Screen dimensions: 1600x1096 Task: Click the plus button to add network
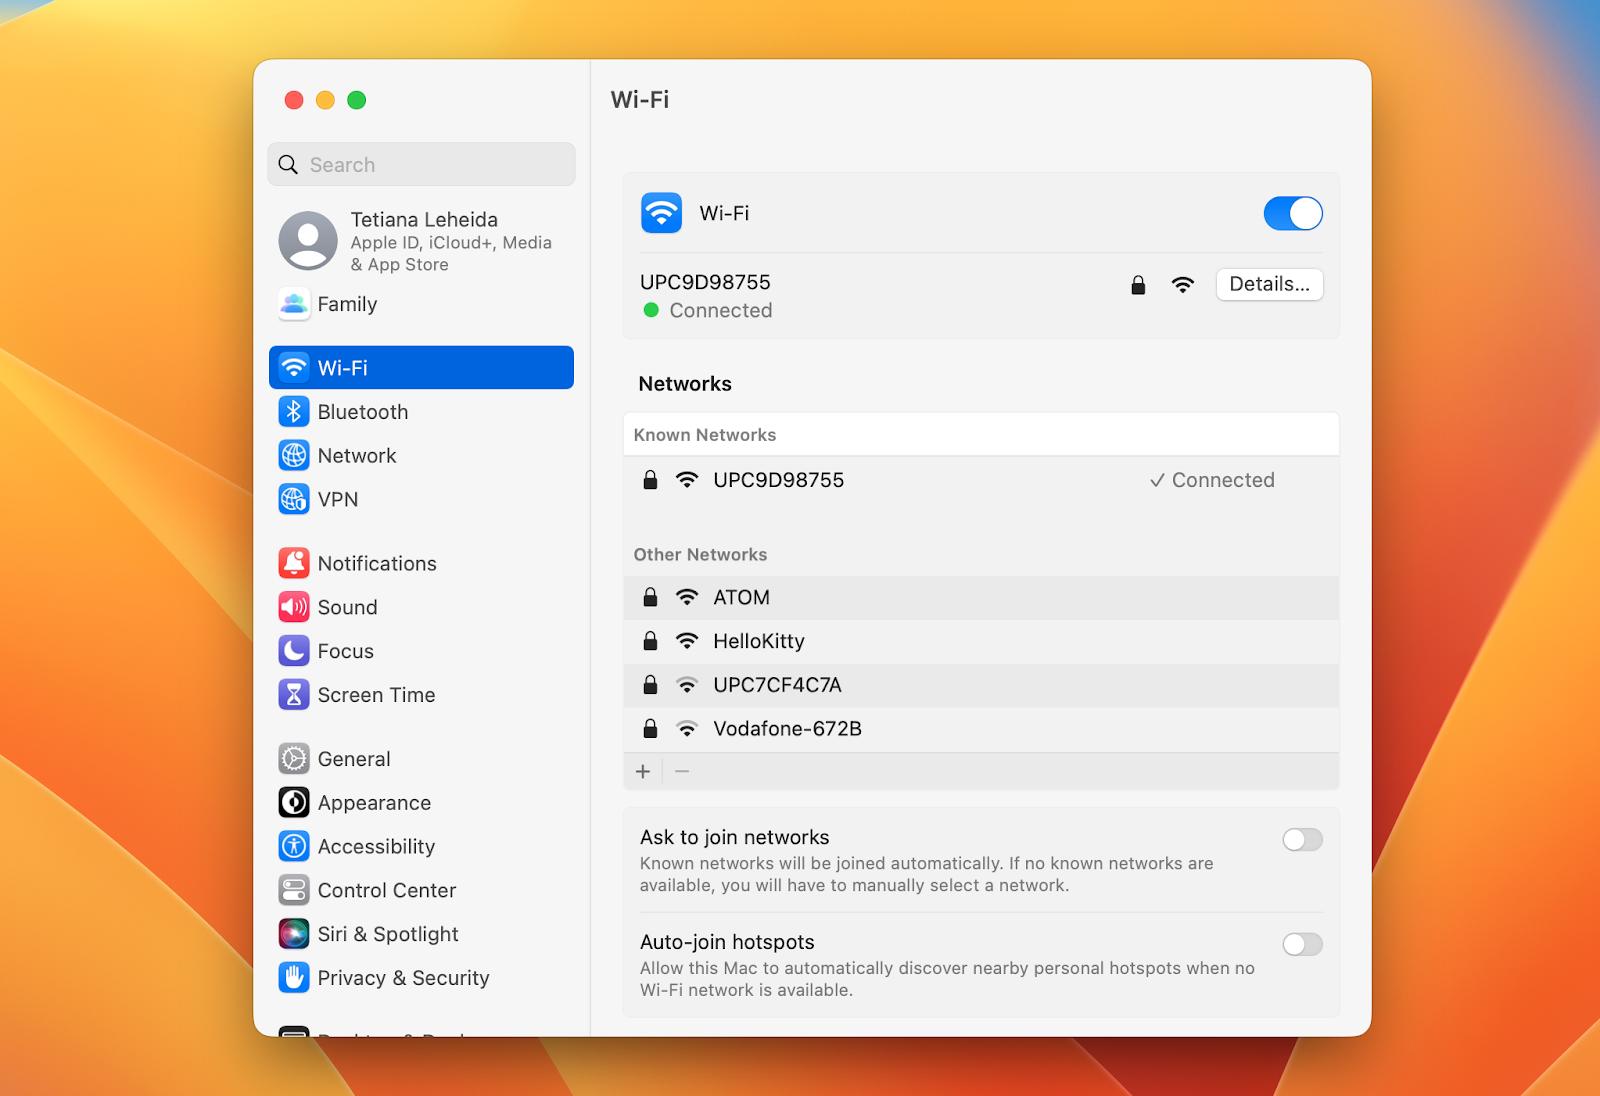coord(643,772)
